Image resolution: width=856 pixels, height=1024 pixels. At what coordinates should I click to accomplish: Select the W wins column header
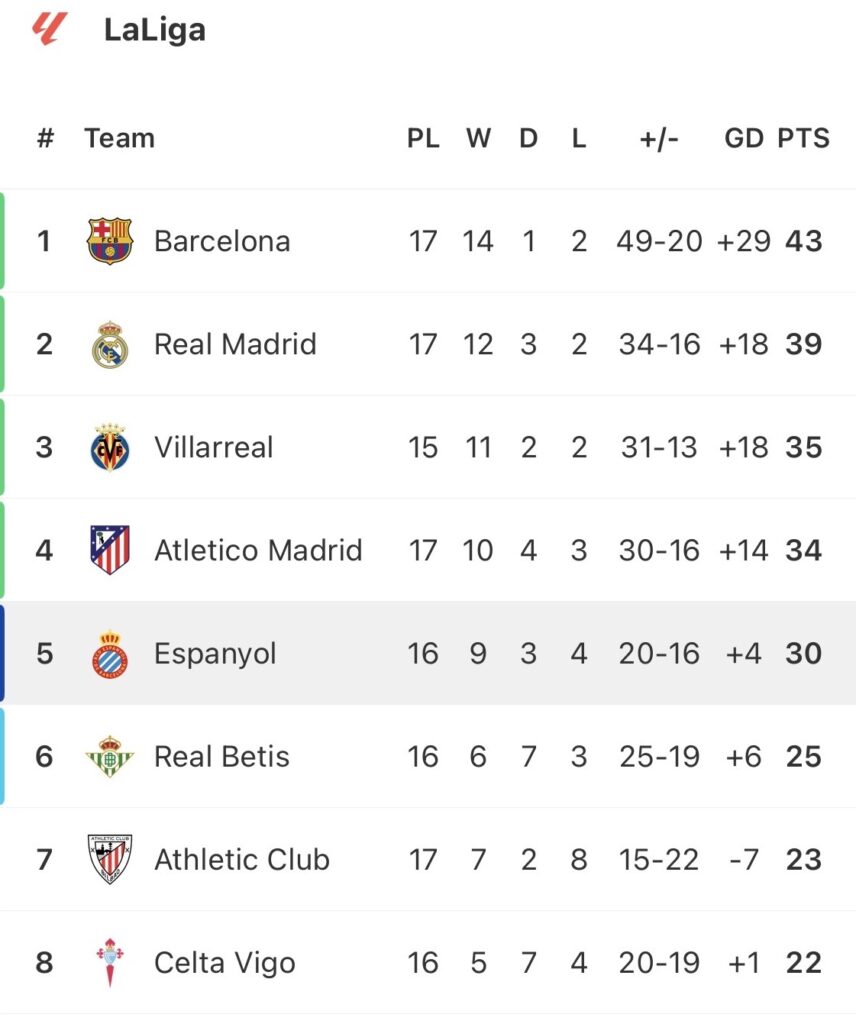pyautogui.click(x=479, y=138)
